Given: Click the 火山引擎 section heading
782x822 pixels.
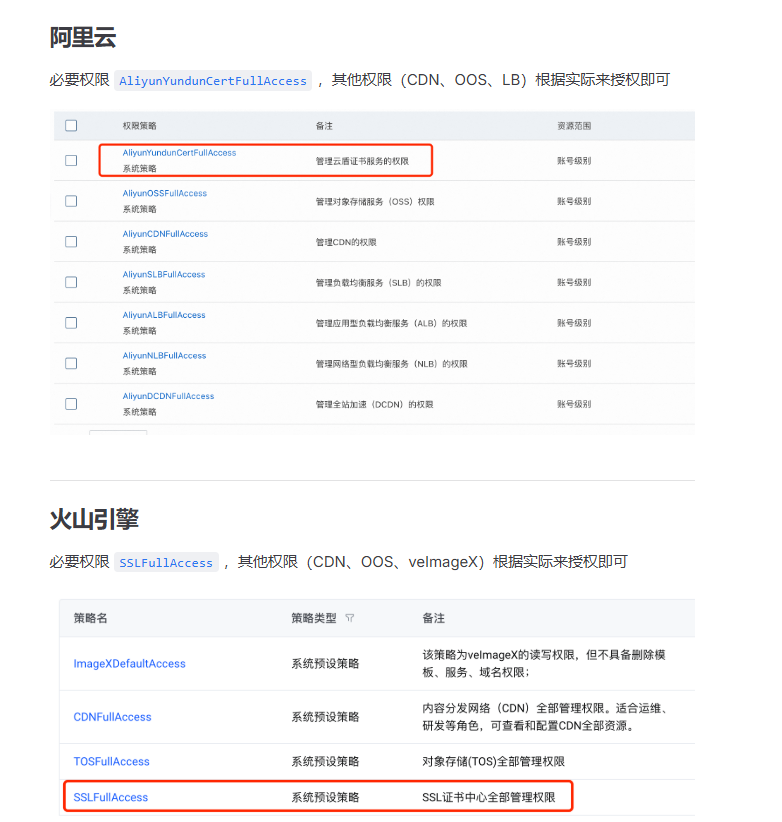Looking at the screenshot, I should click(94, 519).
